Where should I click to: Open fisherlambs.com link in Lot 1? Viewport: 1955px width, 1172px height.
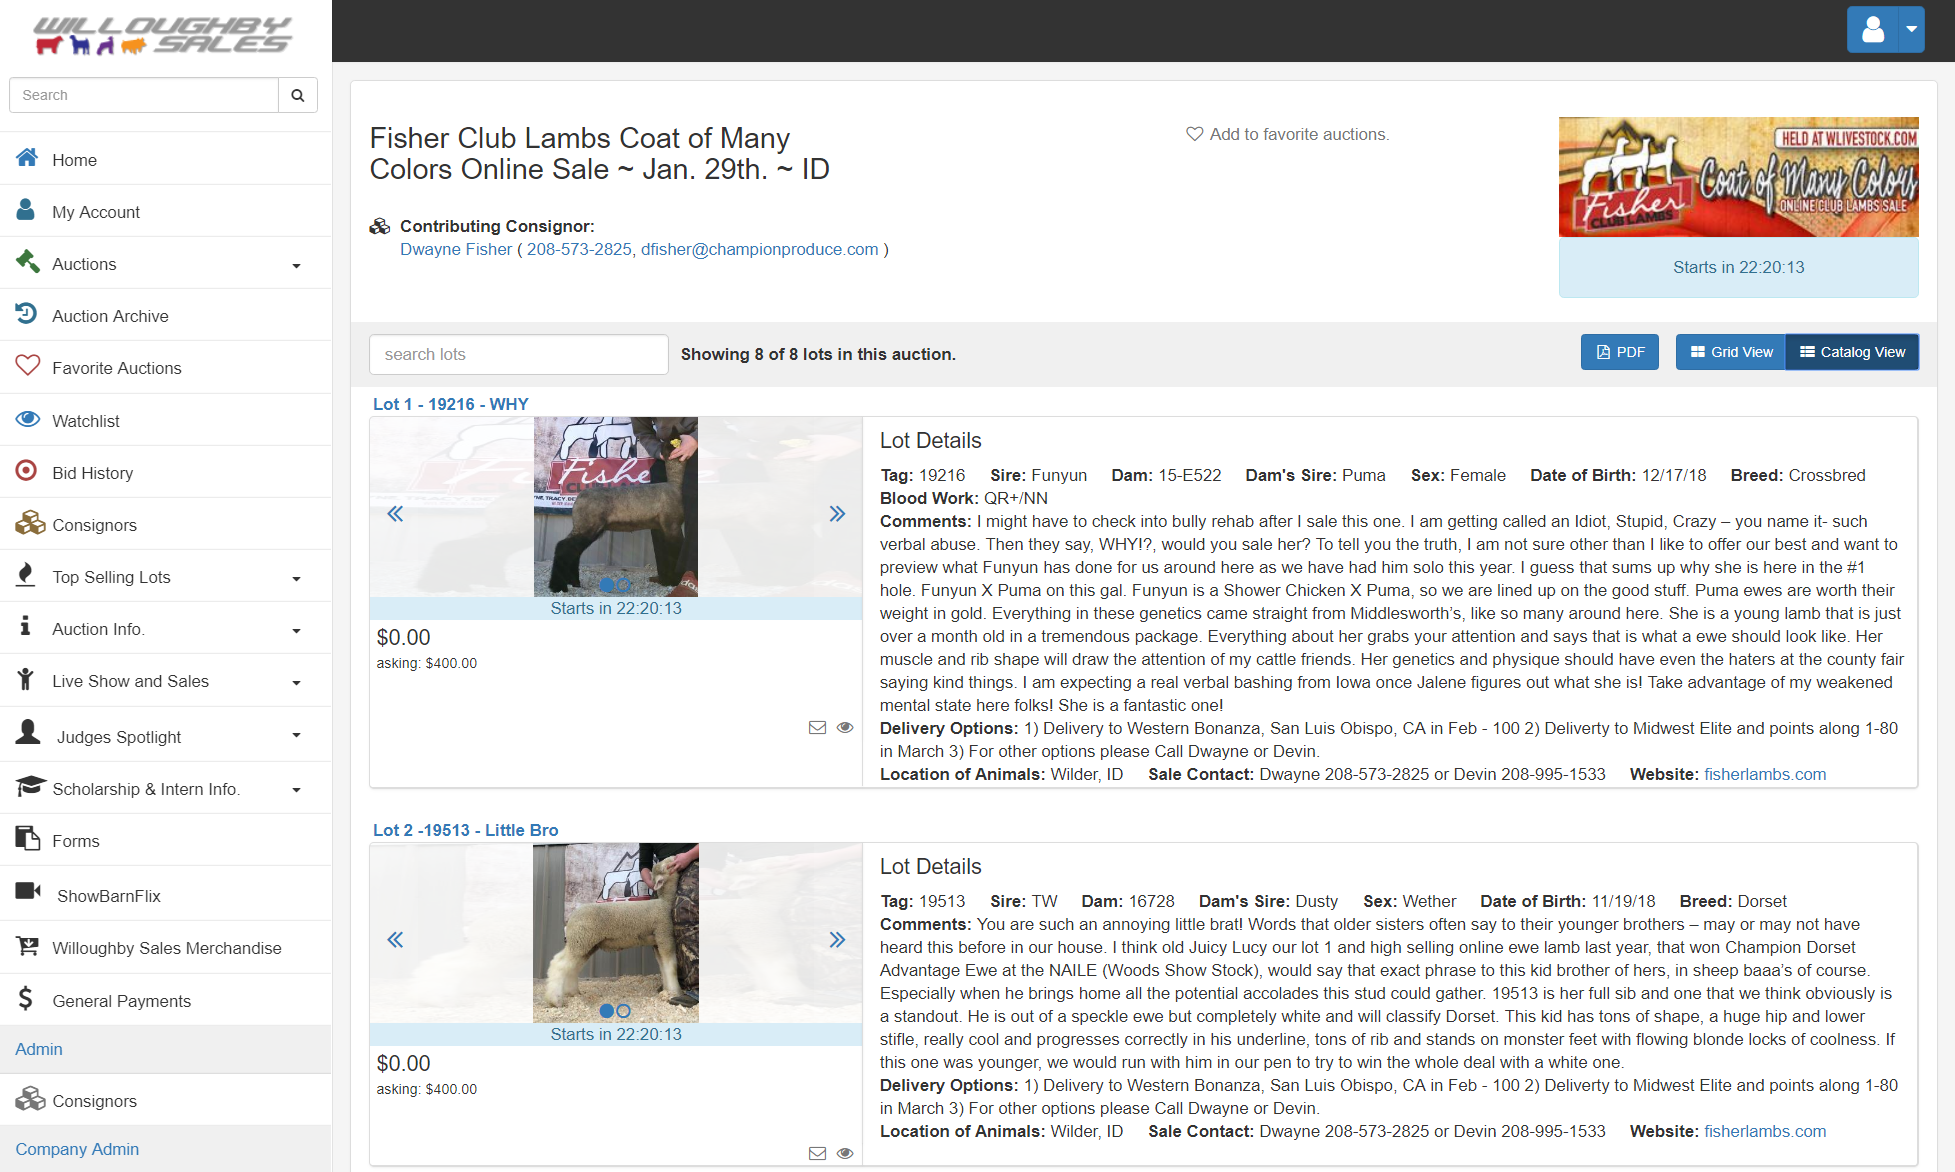click(x=1765, y=774)
